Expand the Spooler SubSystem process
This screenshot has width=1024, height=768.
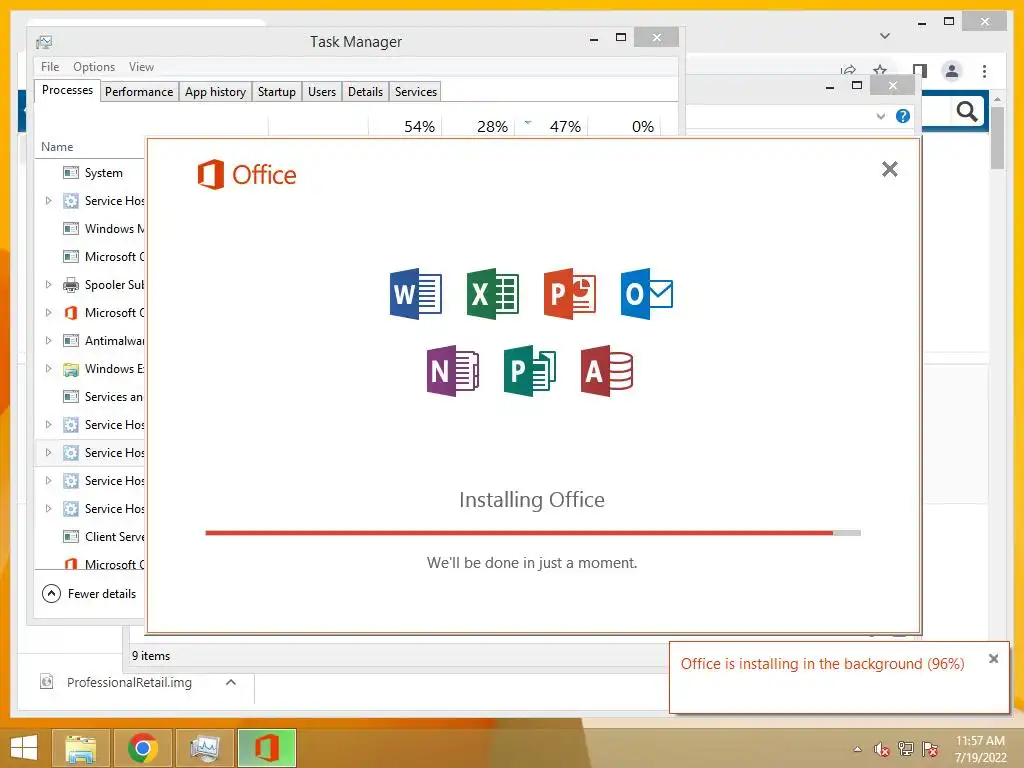(x=48, y=285)
